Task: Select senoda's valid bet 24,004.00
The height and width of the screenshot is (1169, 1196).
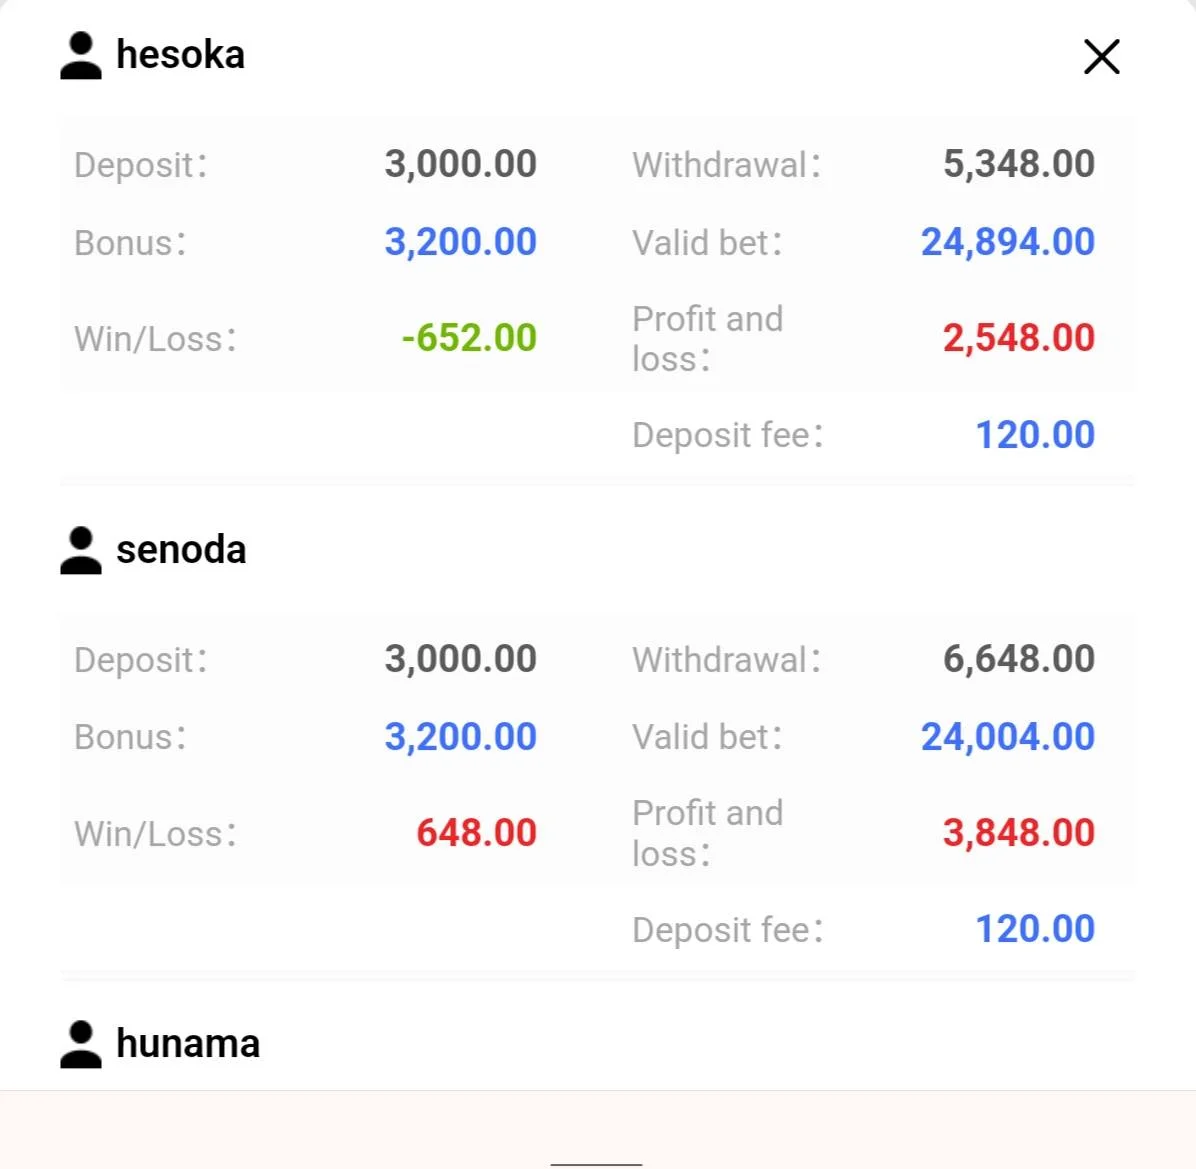Action: pos(1008,737)
